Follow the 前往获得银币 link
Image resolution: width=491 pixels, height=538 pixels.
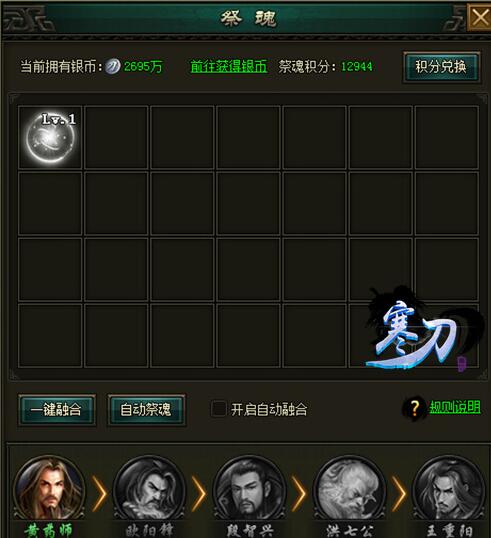click(x=229, y=67)
